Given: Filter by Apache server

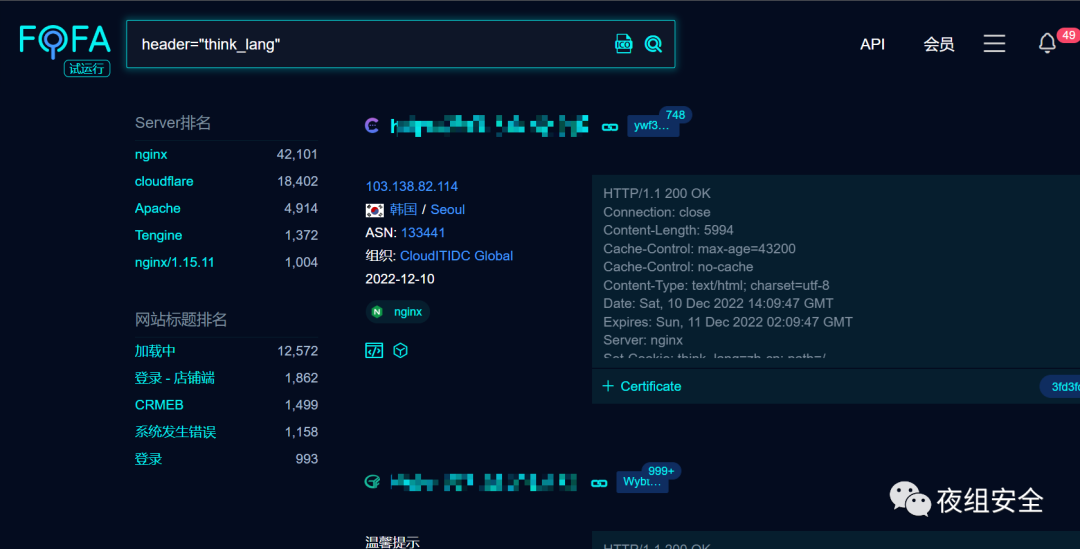Looking at the screenshot, I should pos(158,208).
